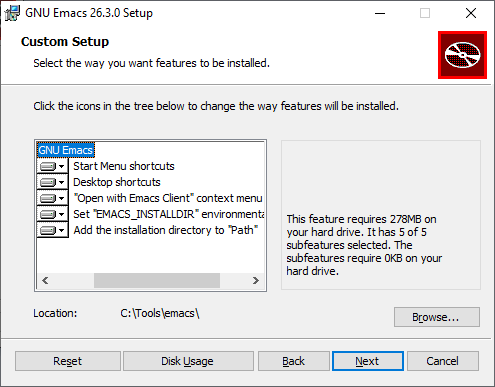Open install options for Add to Path feature
Image resolution: width=495 pixels, height=387 pixels.
tap(52, 230)
